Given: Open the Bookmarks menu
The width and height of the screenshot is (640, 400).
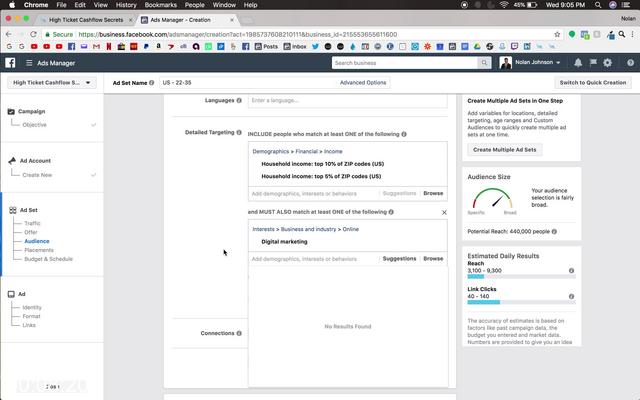Looking at the screenshot, I should tap(160, 5).
